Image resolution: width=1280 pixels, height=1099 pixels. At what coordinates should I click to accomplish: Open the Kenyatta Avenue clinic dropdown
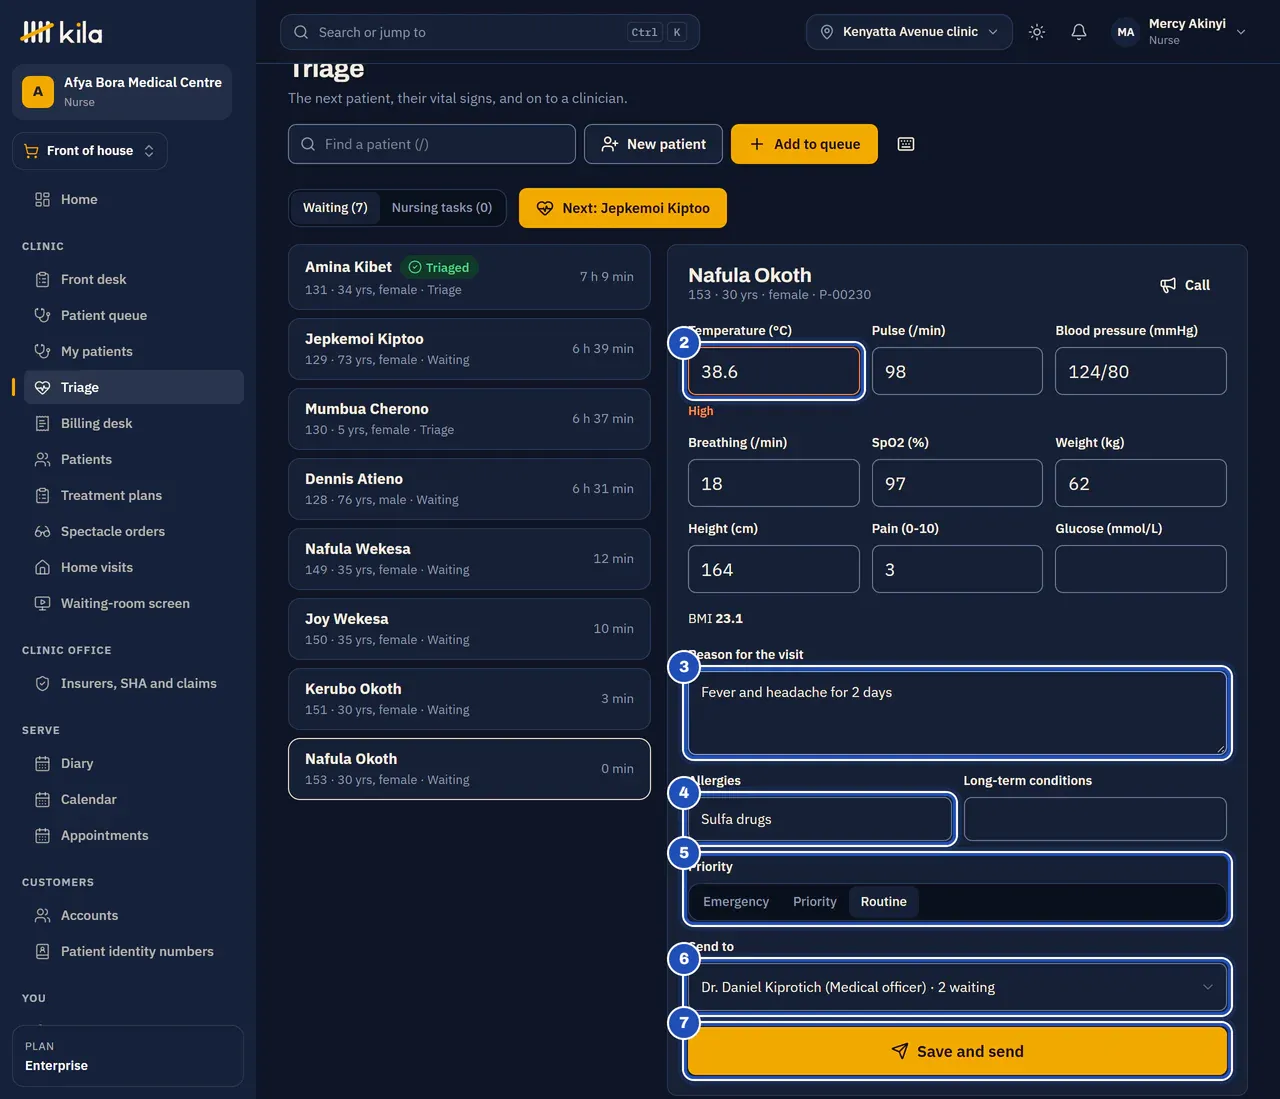[909, 32]
